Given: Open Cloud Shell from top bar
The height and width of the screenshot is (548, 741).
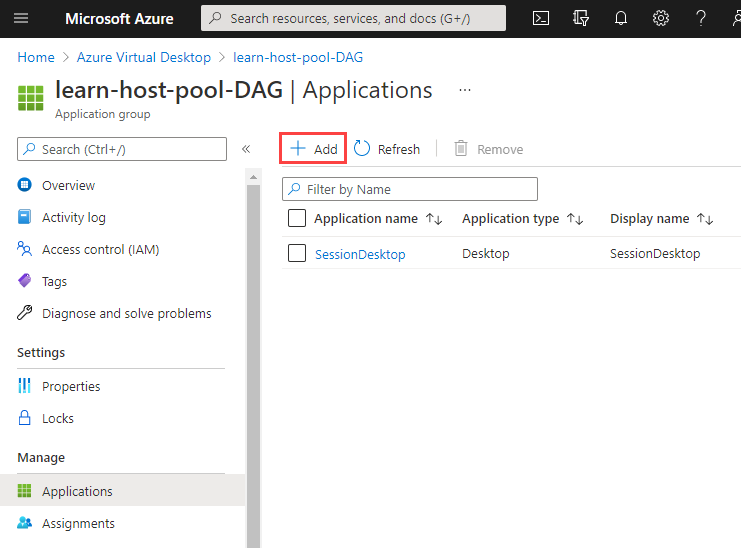Looking at the screenshot, I should pyautogui.click(x=541, y=18).
